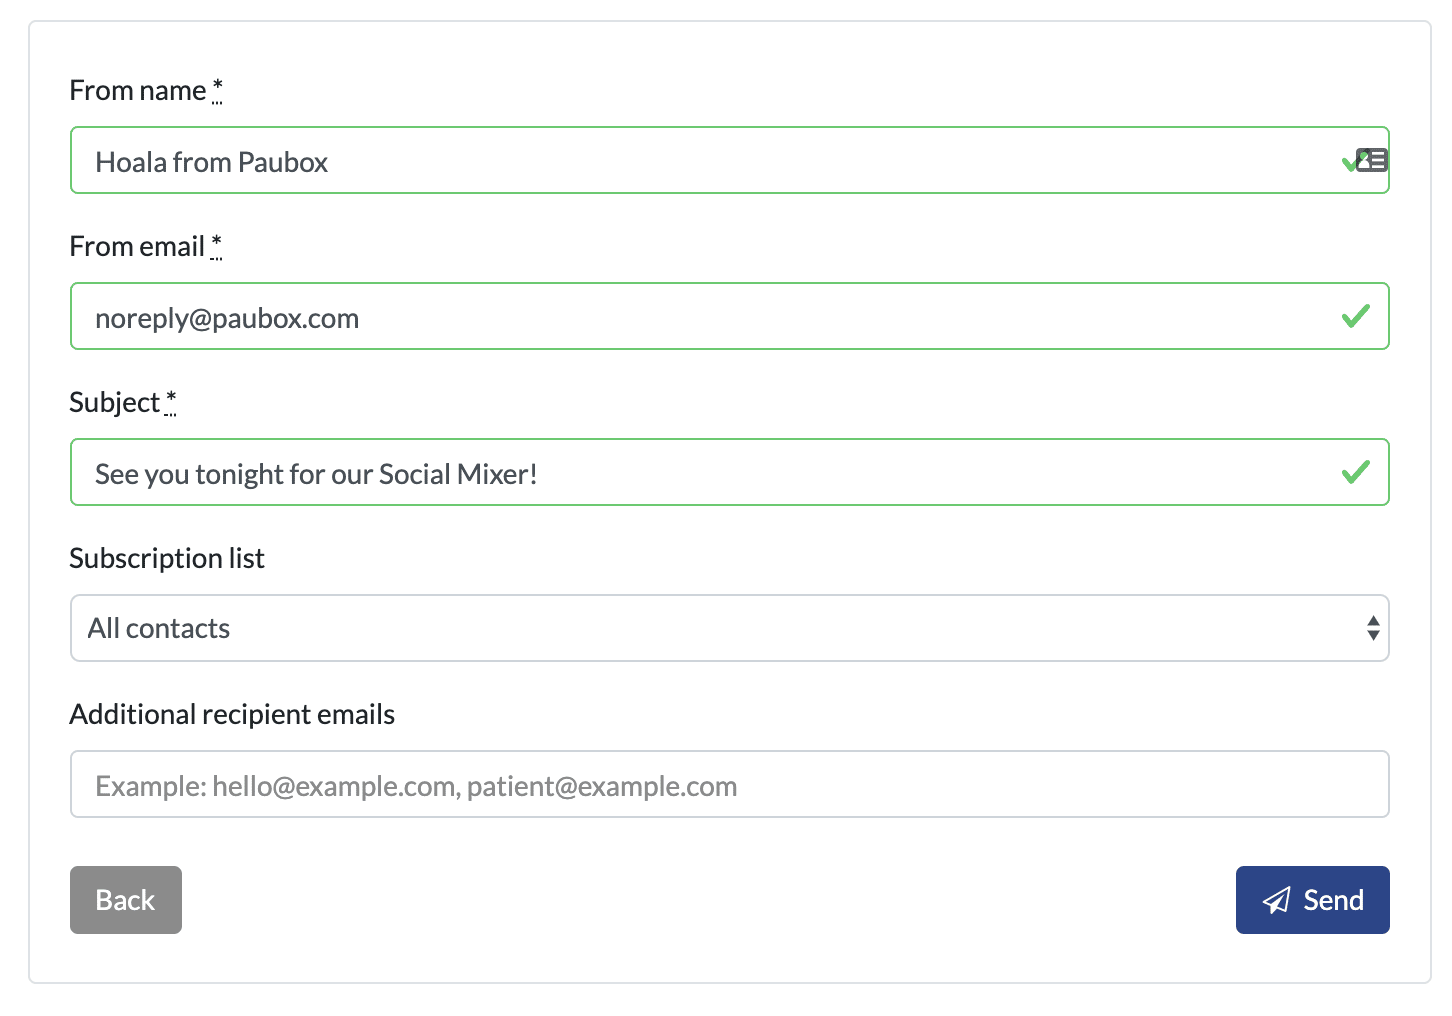Viewport: 1452px width, 1016px height.
Task: Click the paper plane icon on Send
Action: (x=1276, y=901)
